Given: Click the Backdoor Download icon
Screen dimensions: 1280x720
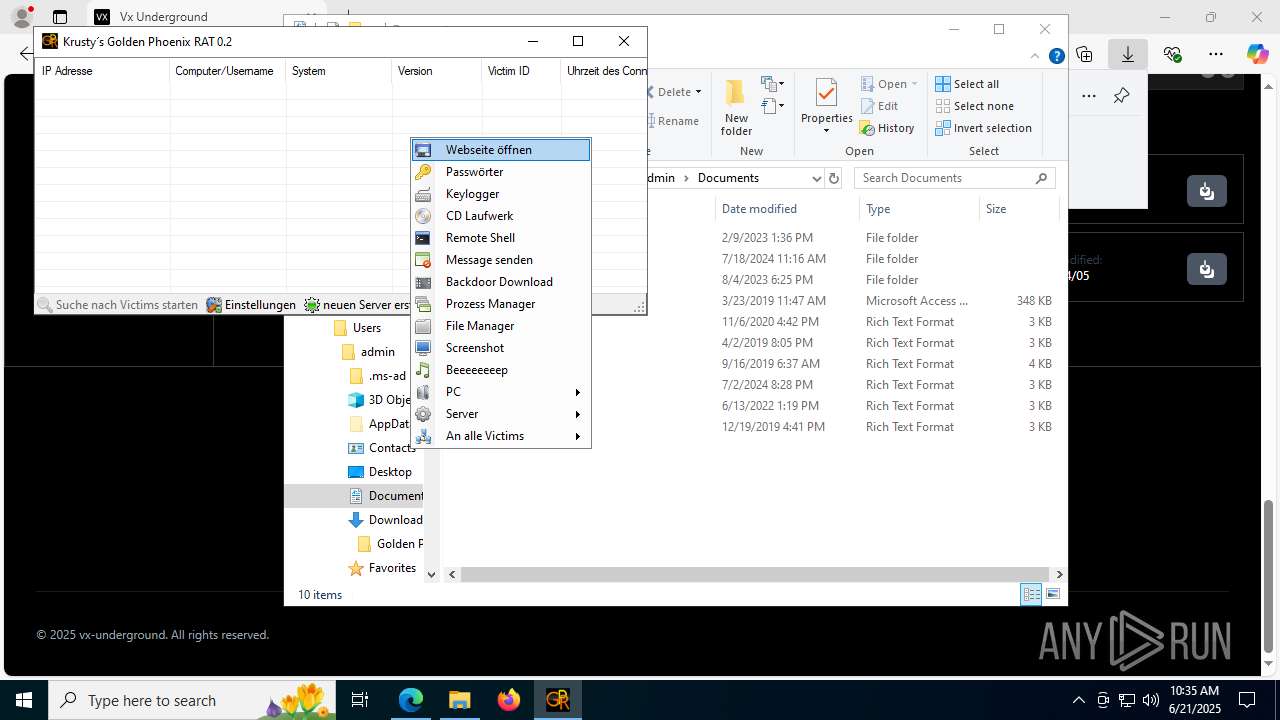Looking at the screenshot, I should (423, 282).
